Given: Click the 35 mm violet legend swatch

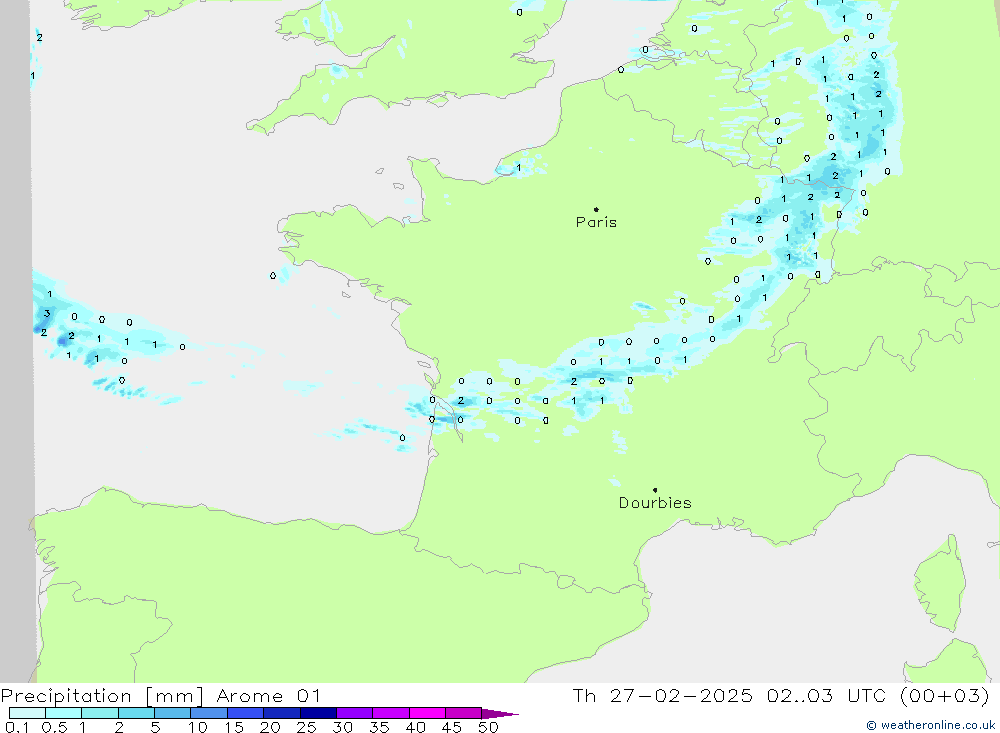Looking at the screenshot, I should [x=391, y=713].
